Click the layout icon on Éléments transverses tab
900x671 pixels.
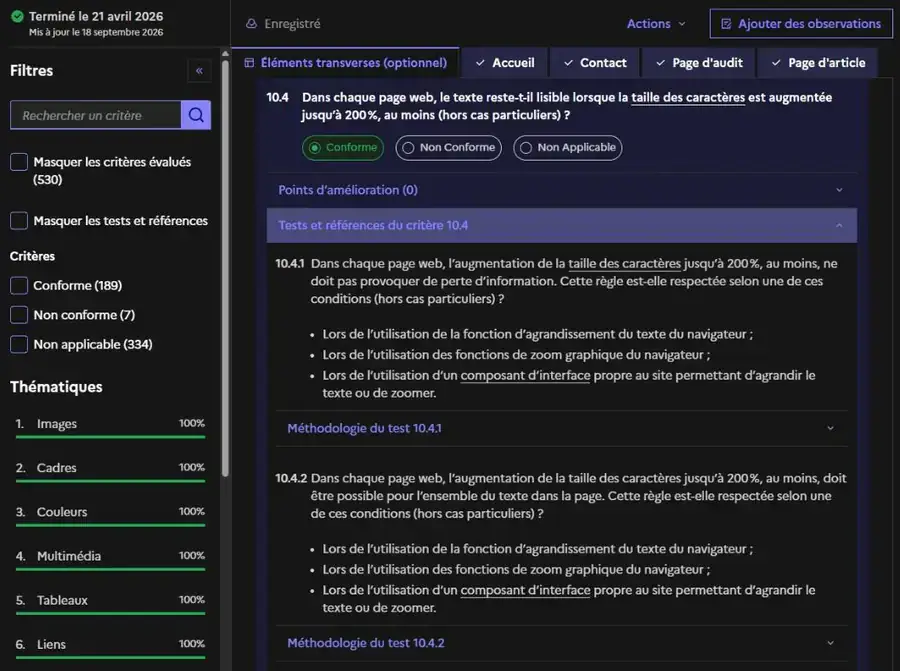pos(249,63)
